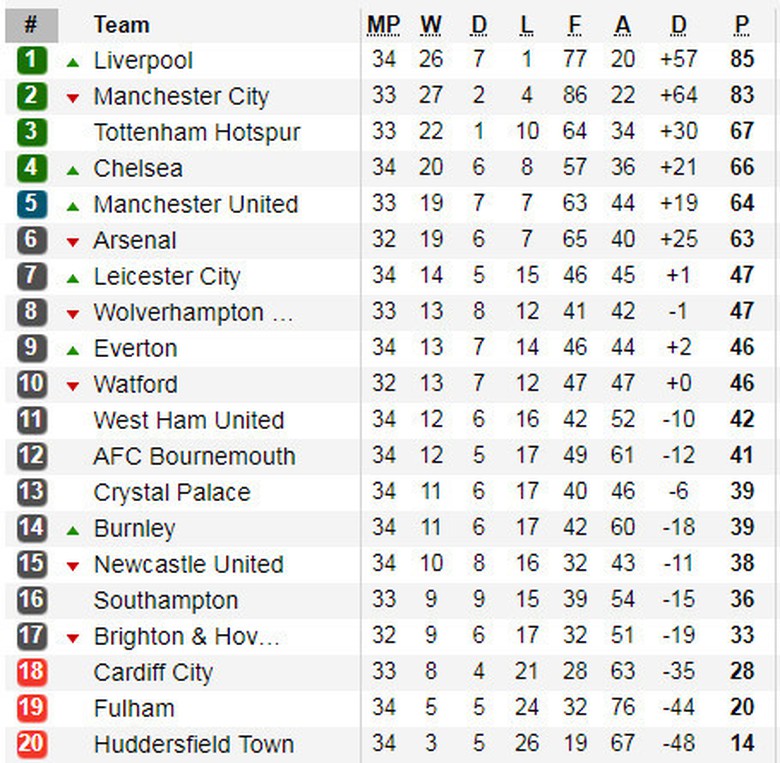Screen dimensions: 780x763
Task: Sort table by MP column header
Action: (x=383, y=25)
